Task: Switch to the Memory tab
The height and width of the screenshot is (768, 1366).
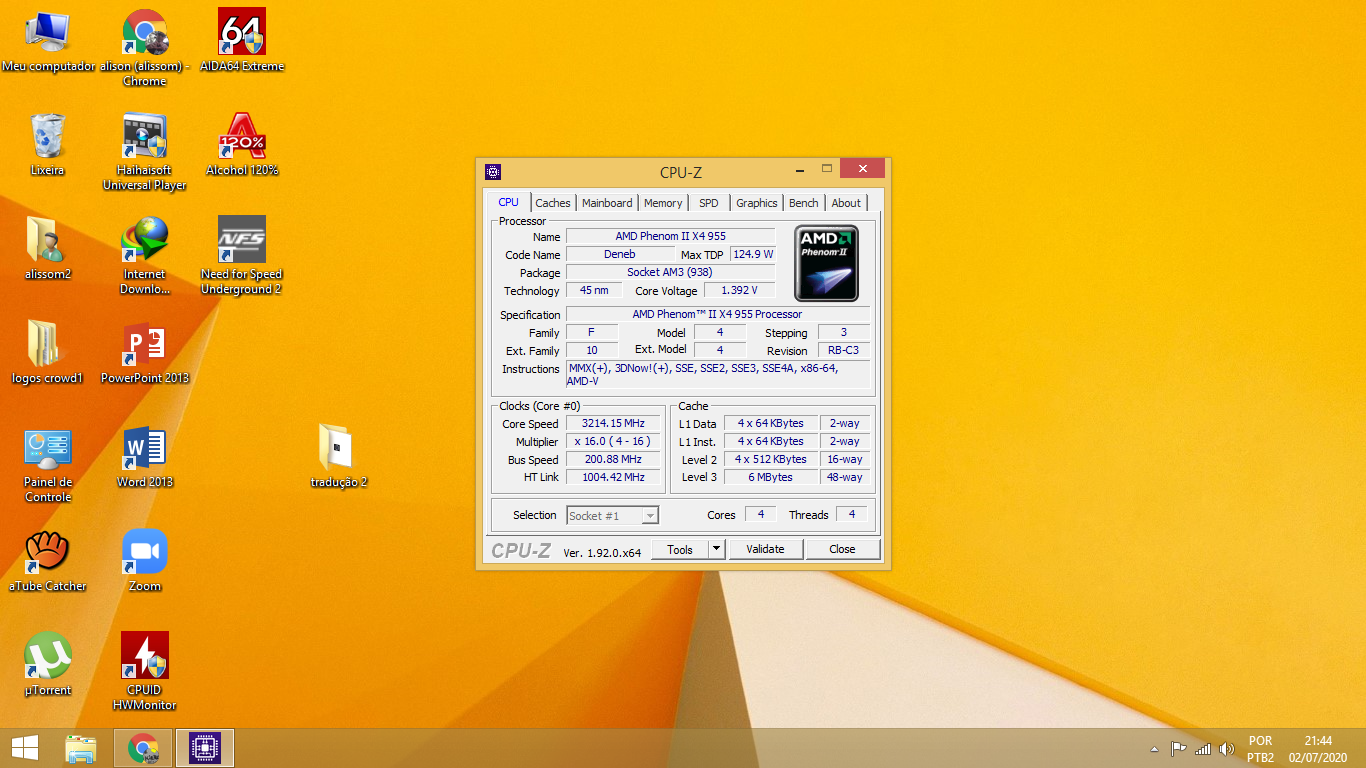Action: pos(663,203)
